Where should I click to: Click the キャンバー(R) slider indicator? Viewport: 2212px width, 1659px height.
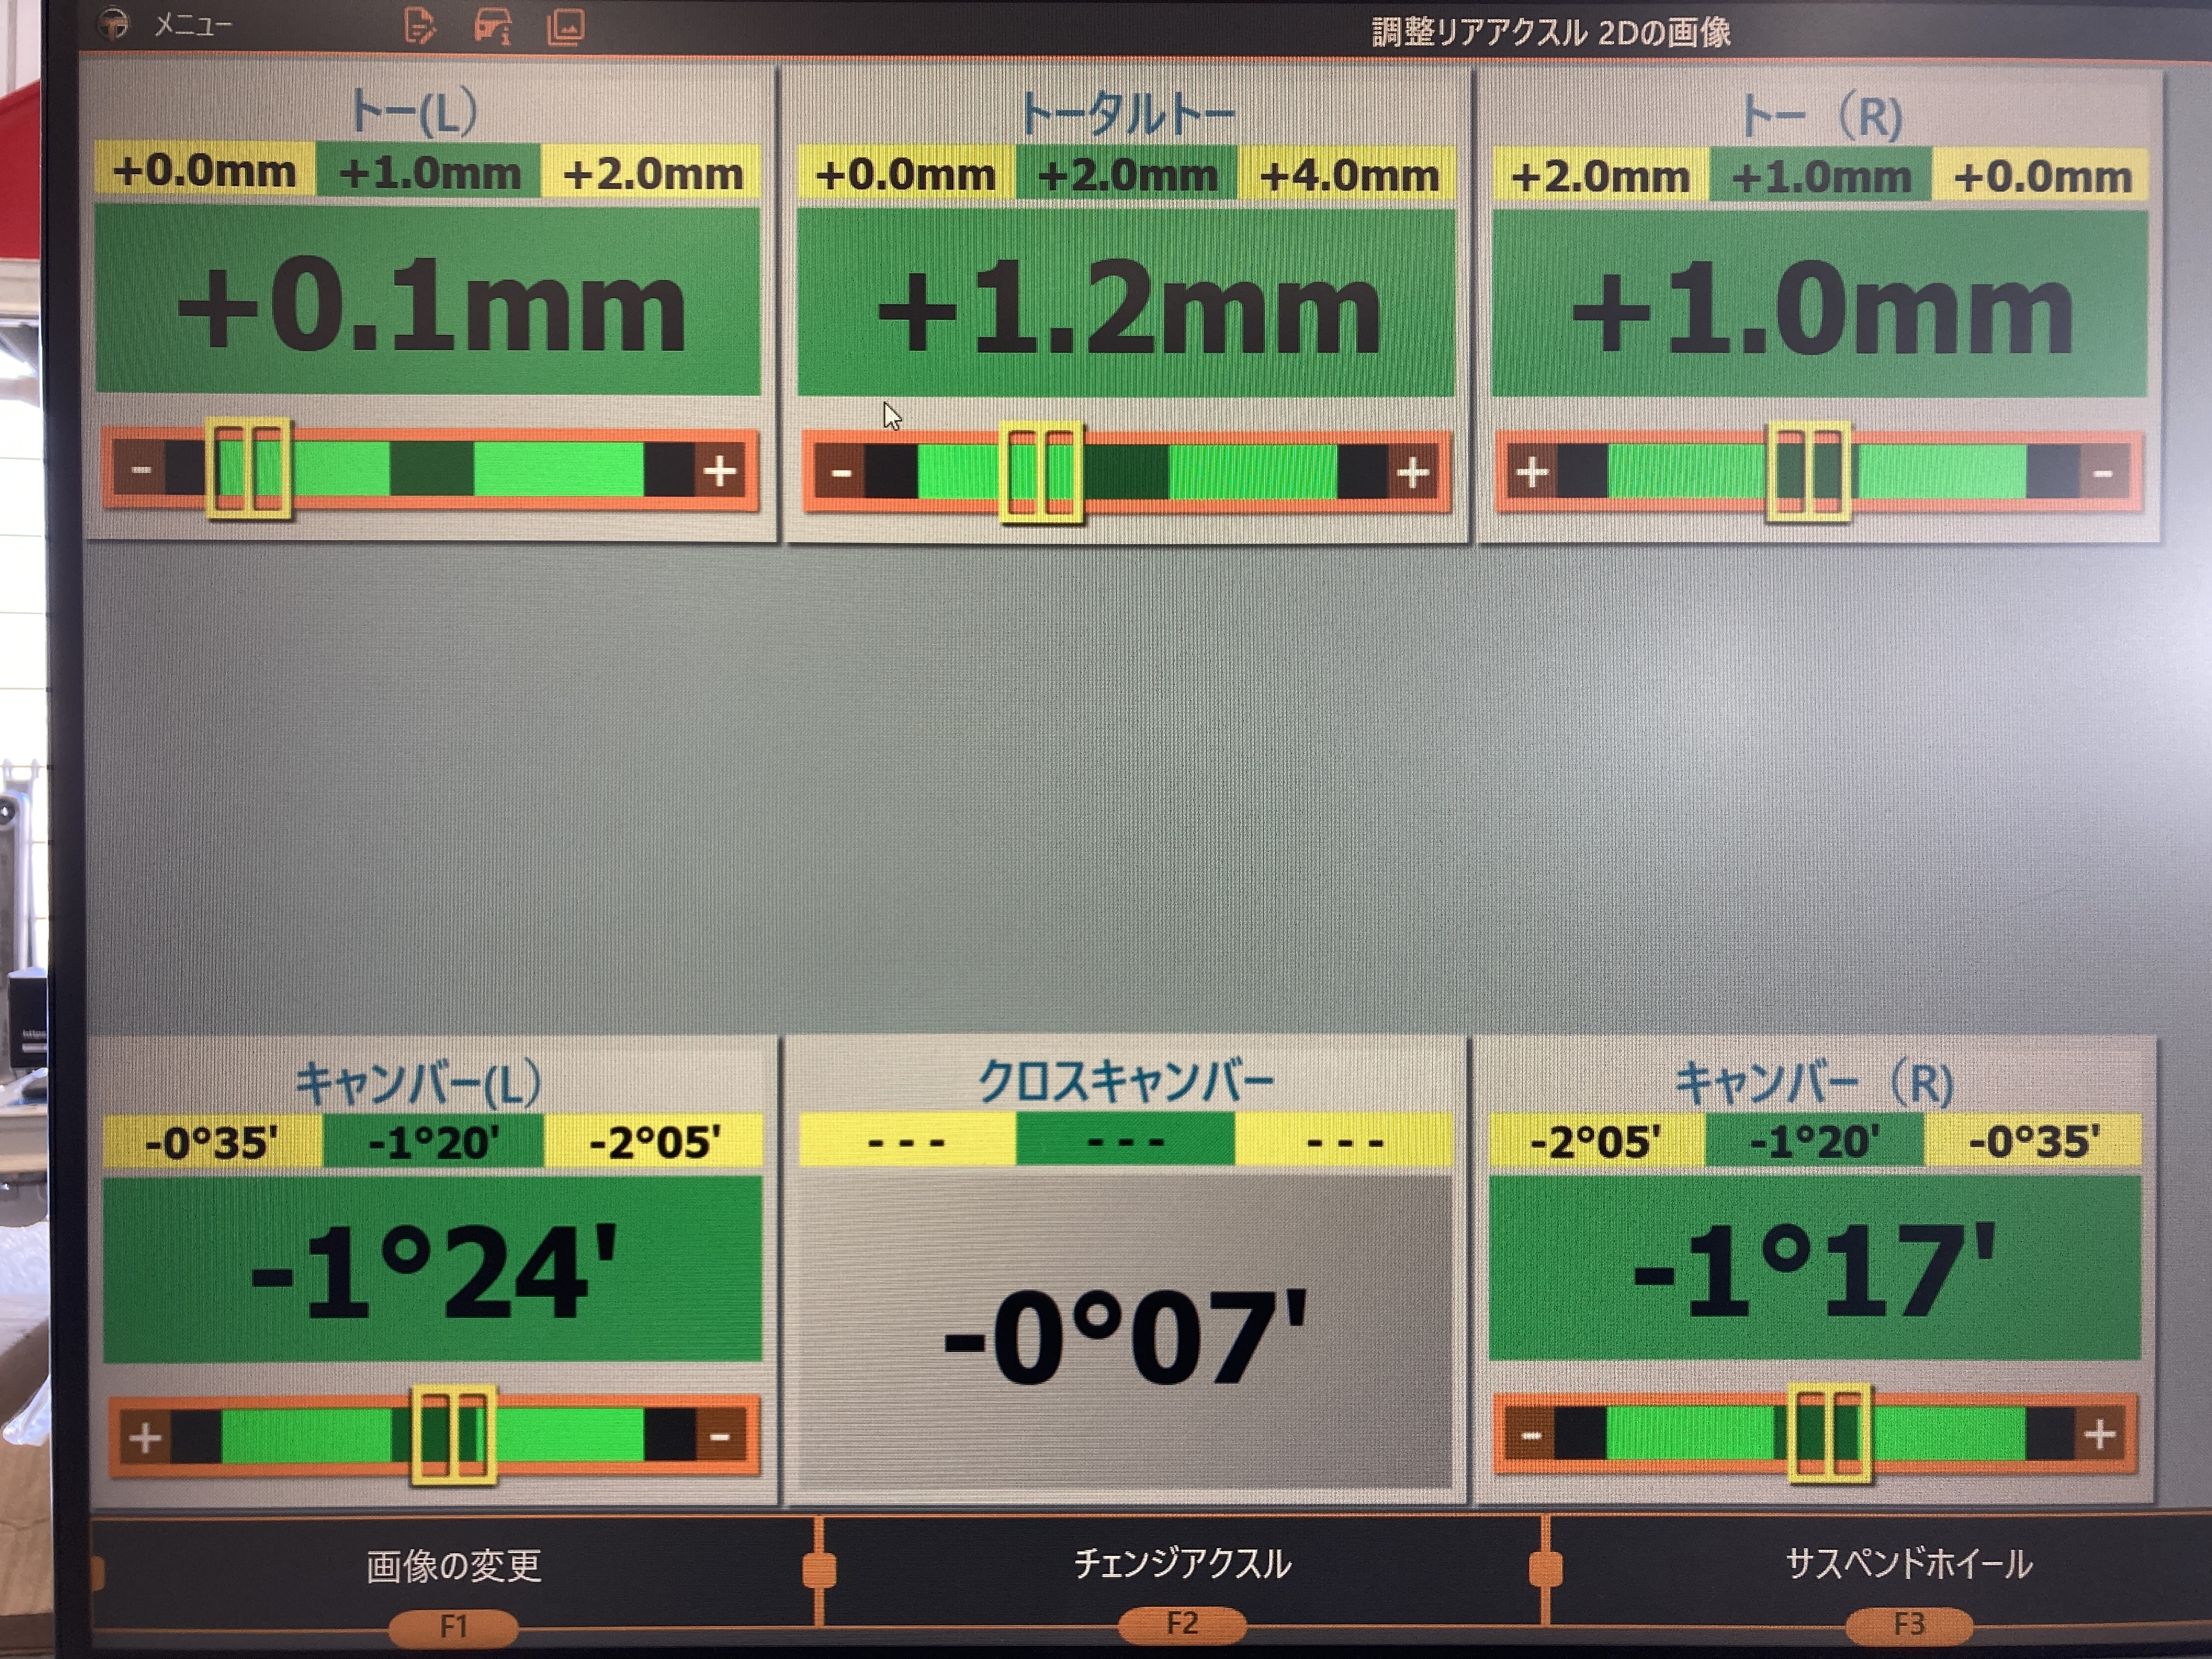click(1829, 1433)
